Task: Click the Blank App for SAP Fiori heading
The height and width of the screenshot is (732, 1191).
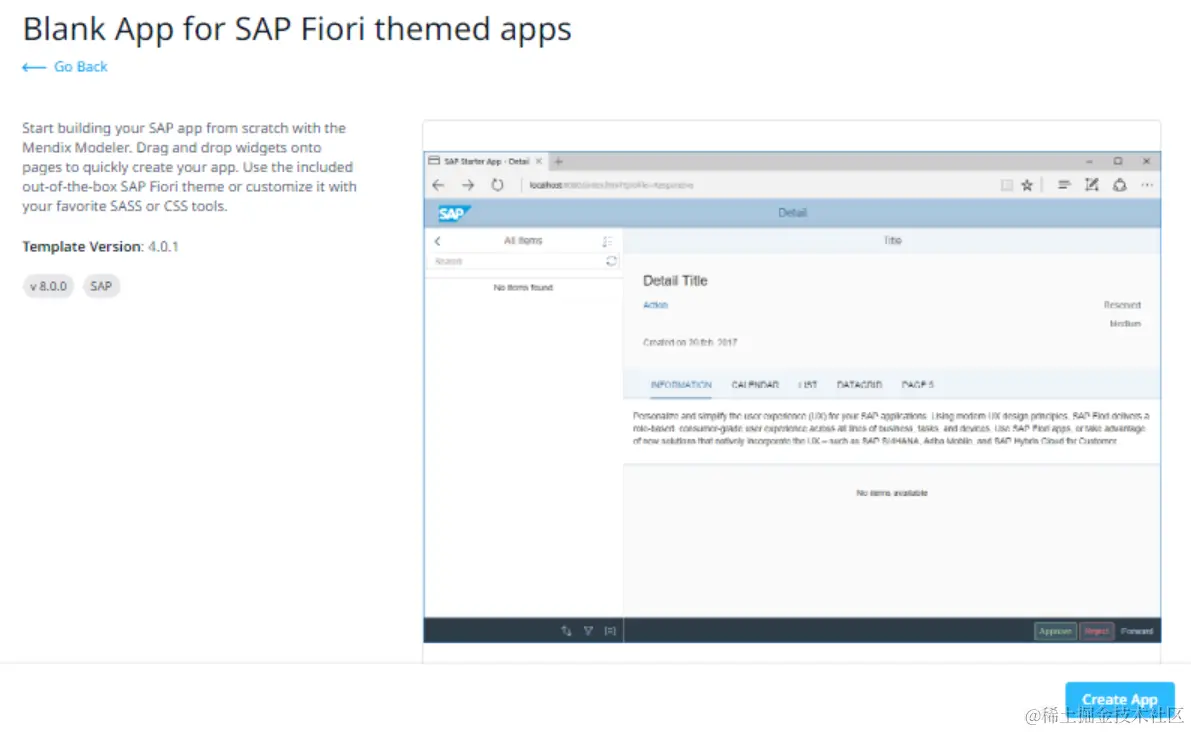Action: tap(297, 30)
